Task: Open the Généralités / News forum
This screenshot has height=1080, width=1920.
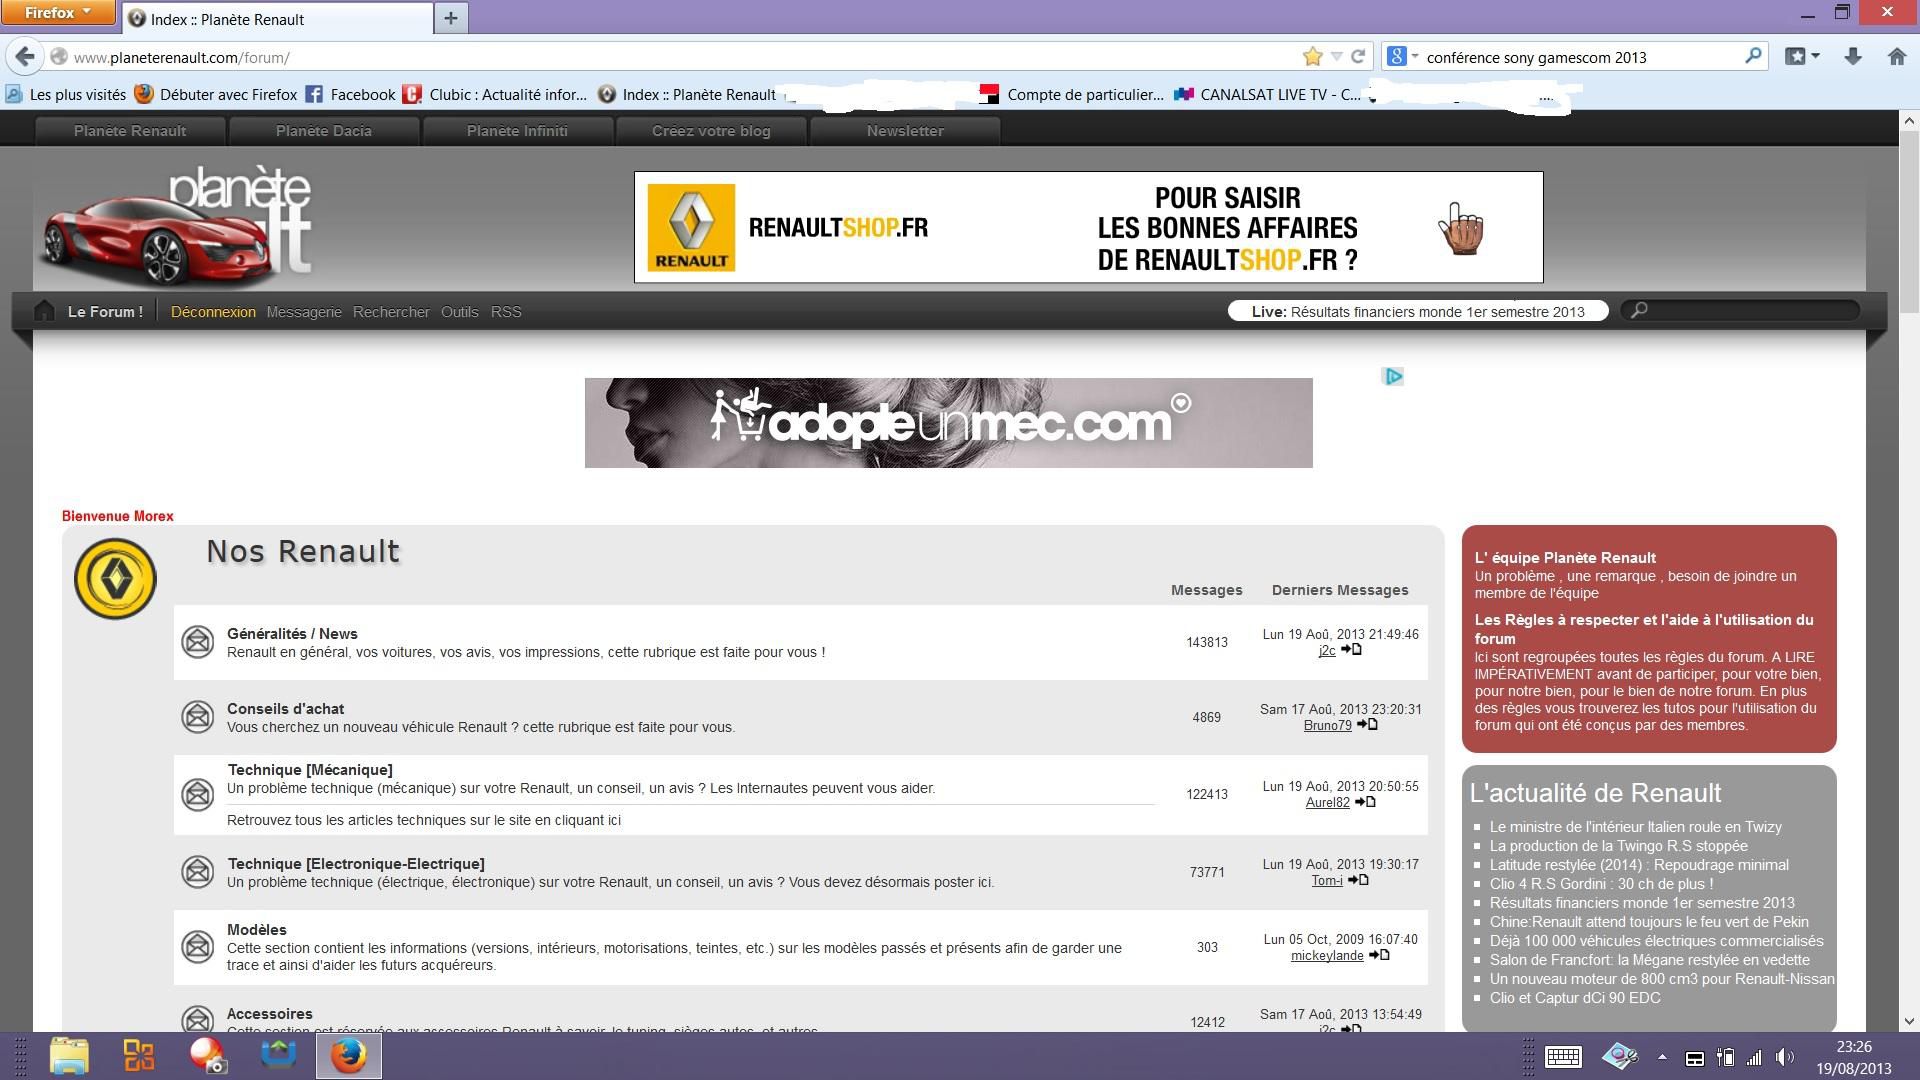Action: pyautogui.click(x=292, y=634)
